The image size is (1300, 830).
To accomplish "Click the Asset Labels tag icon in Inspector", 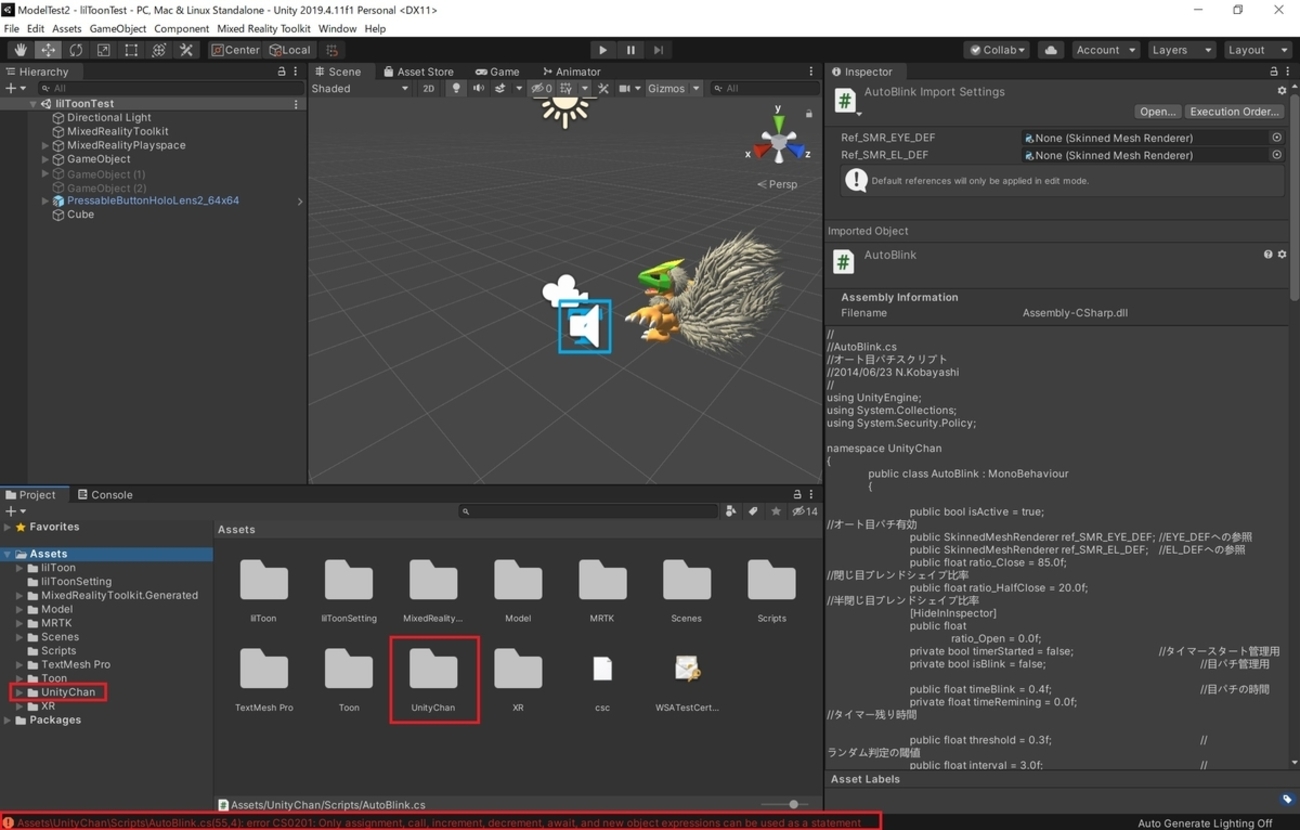I will click(1287, 799).
